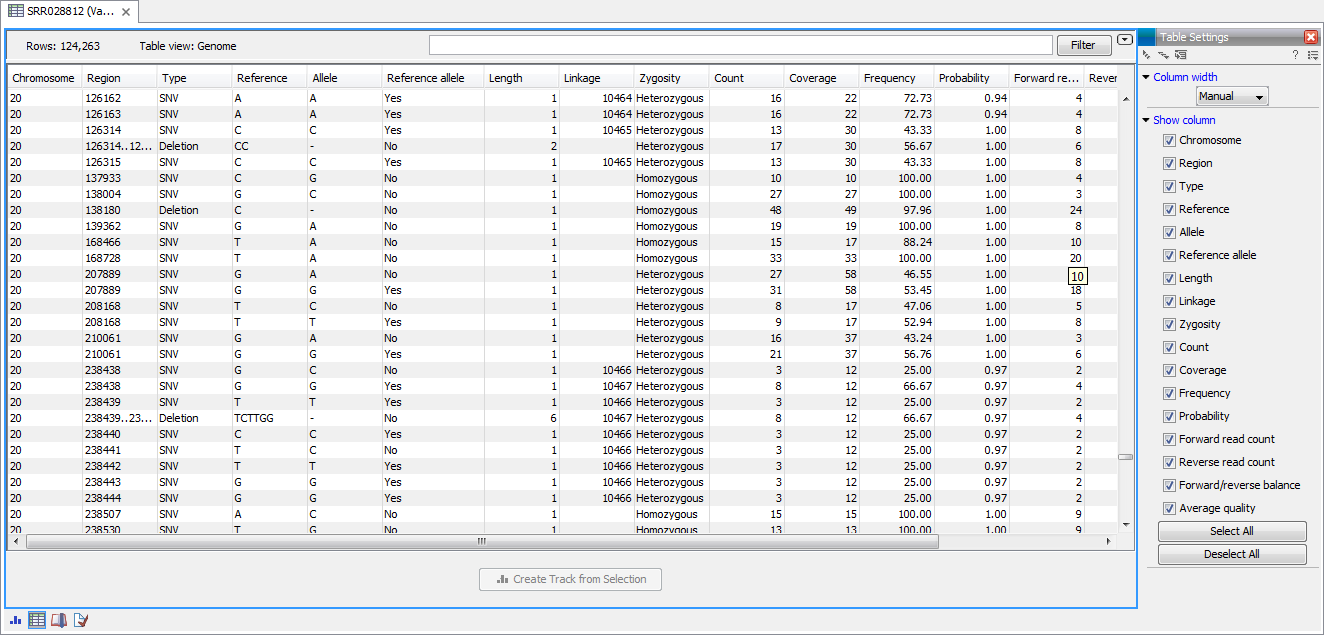Expand the filter options arrow next to Filter
The image size is (1324, 635).
tap(1125, 40)
